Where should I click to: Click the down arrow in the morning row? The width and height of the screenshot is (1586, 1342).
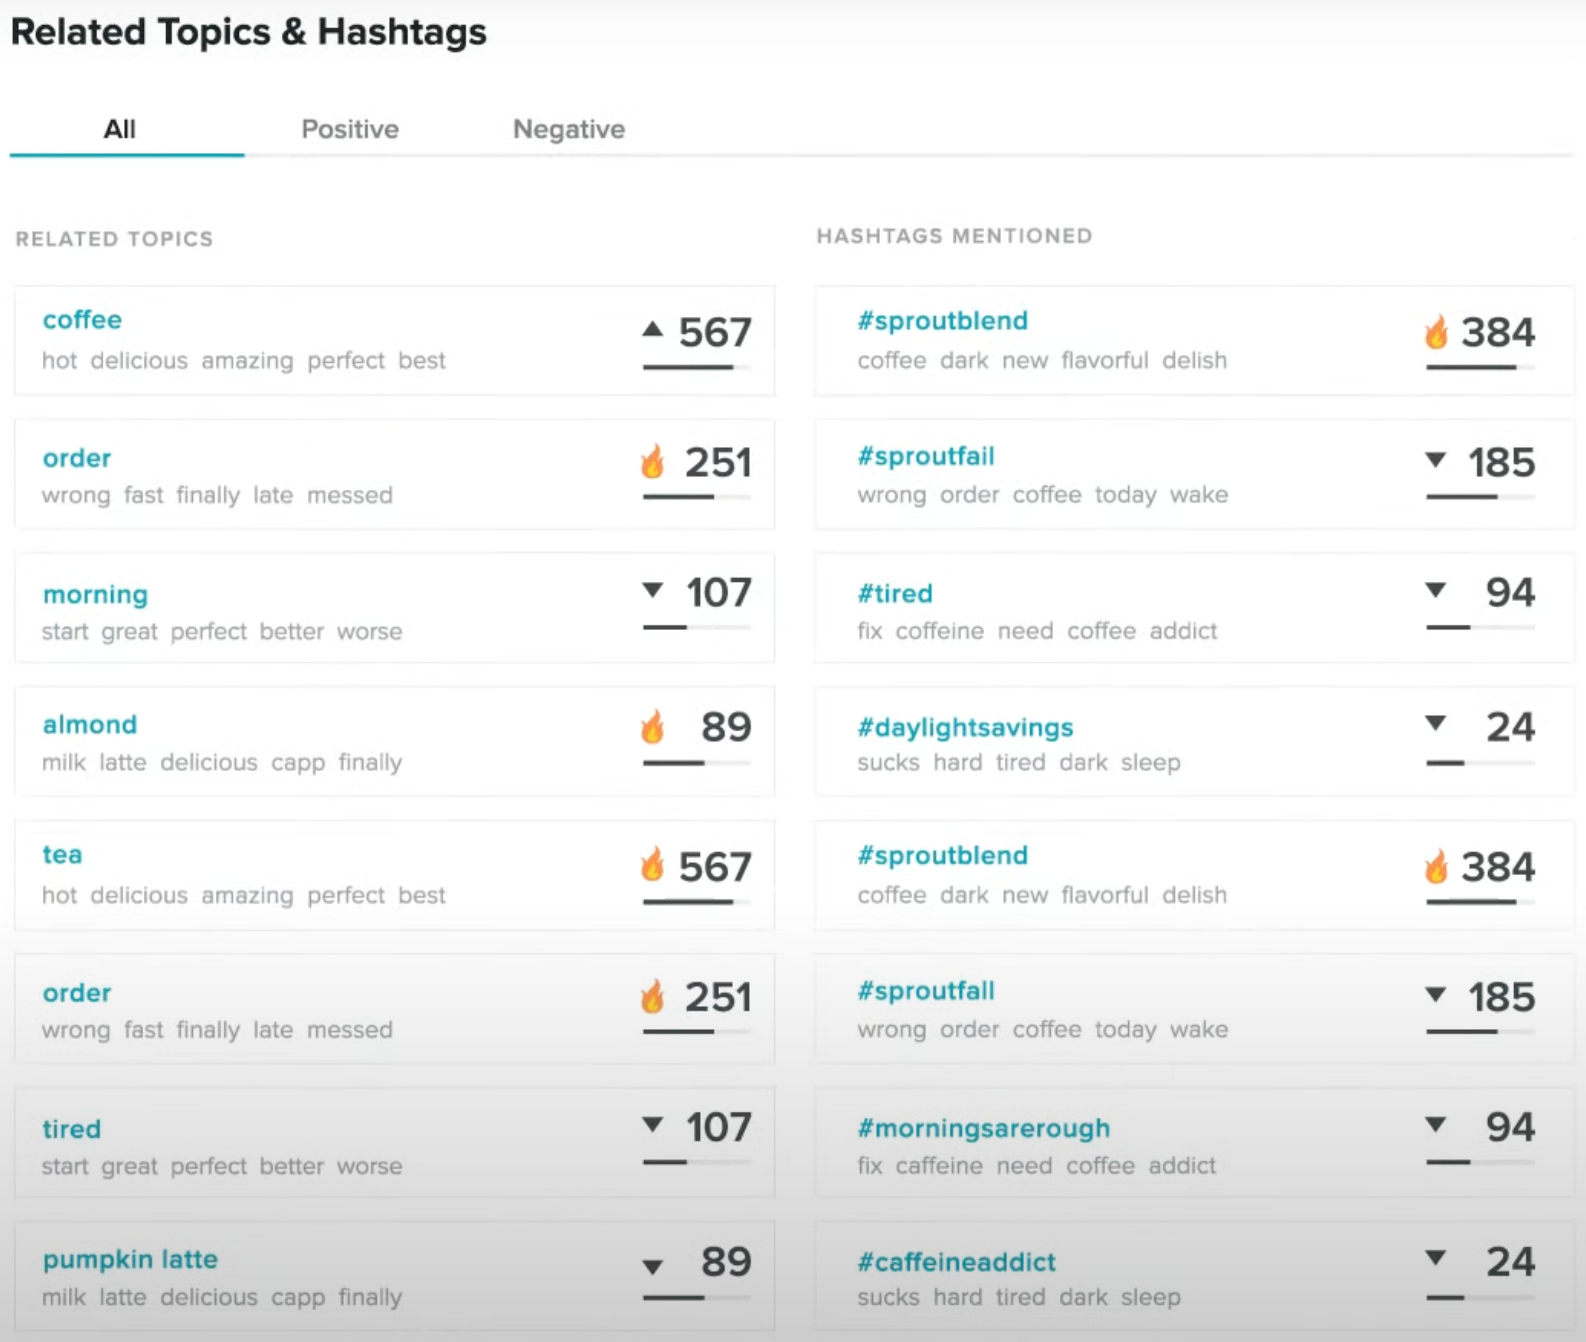point(652,590)
